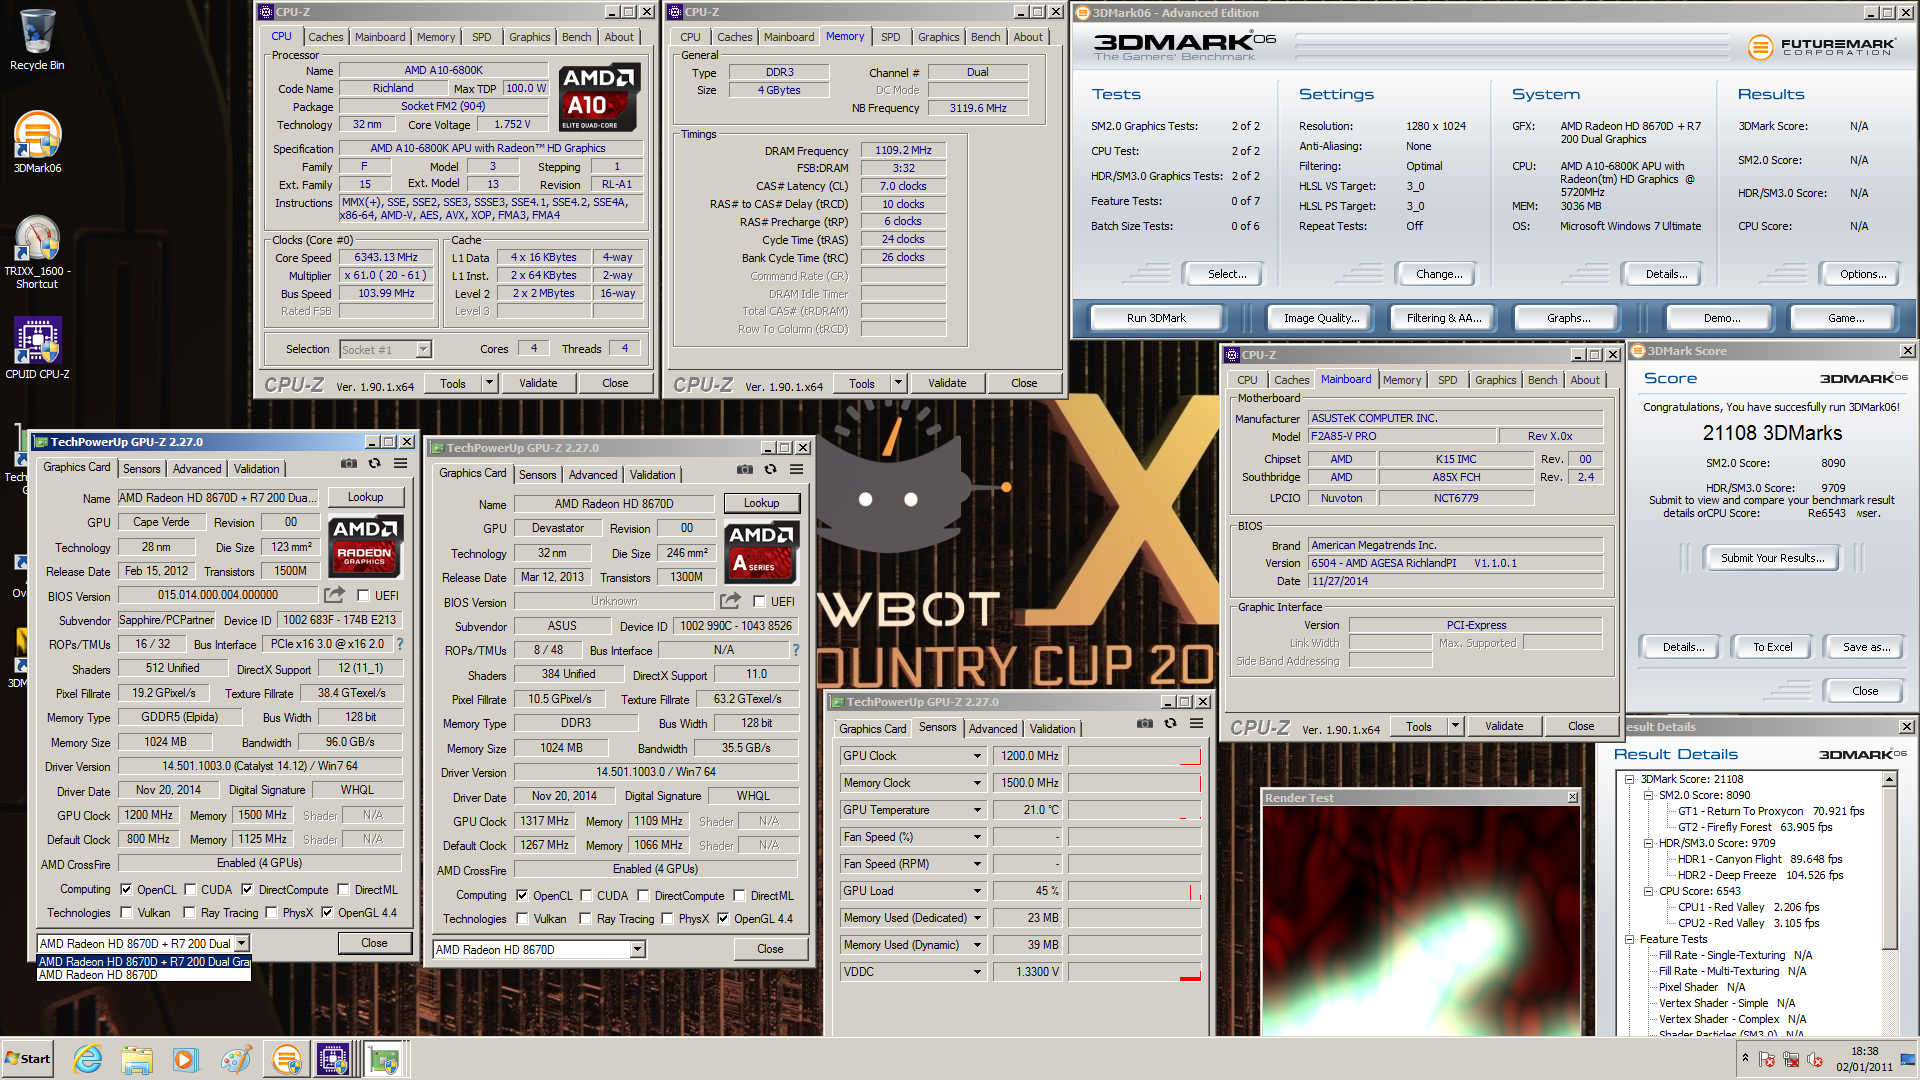Click BIOS export icon in left GPU-Z window

pyautogui.click(x=334, y=595)
